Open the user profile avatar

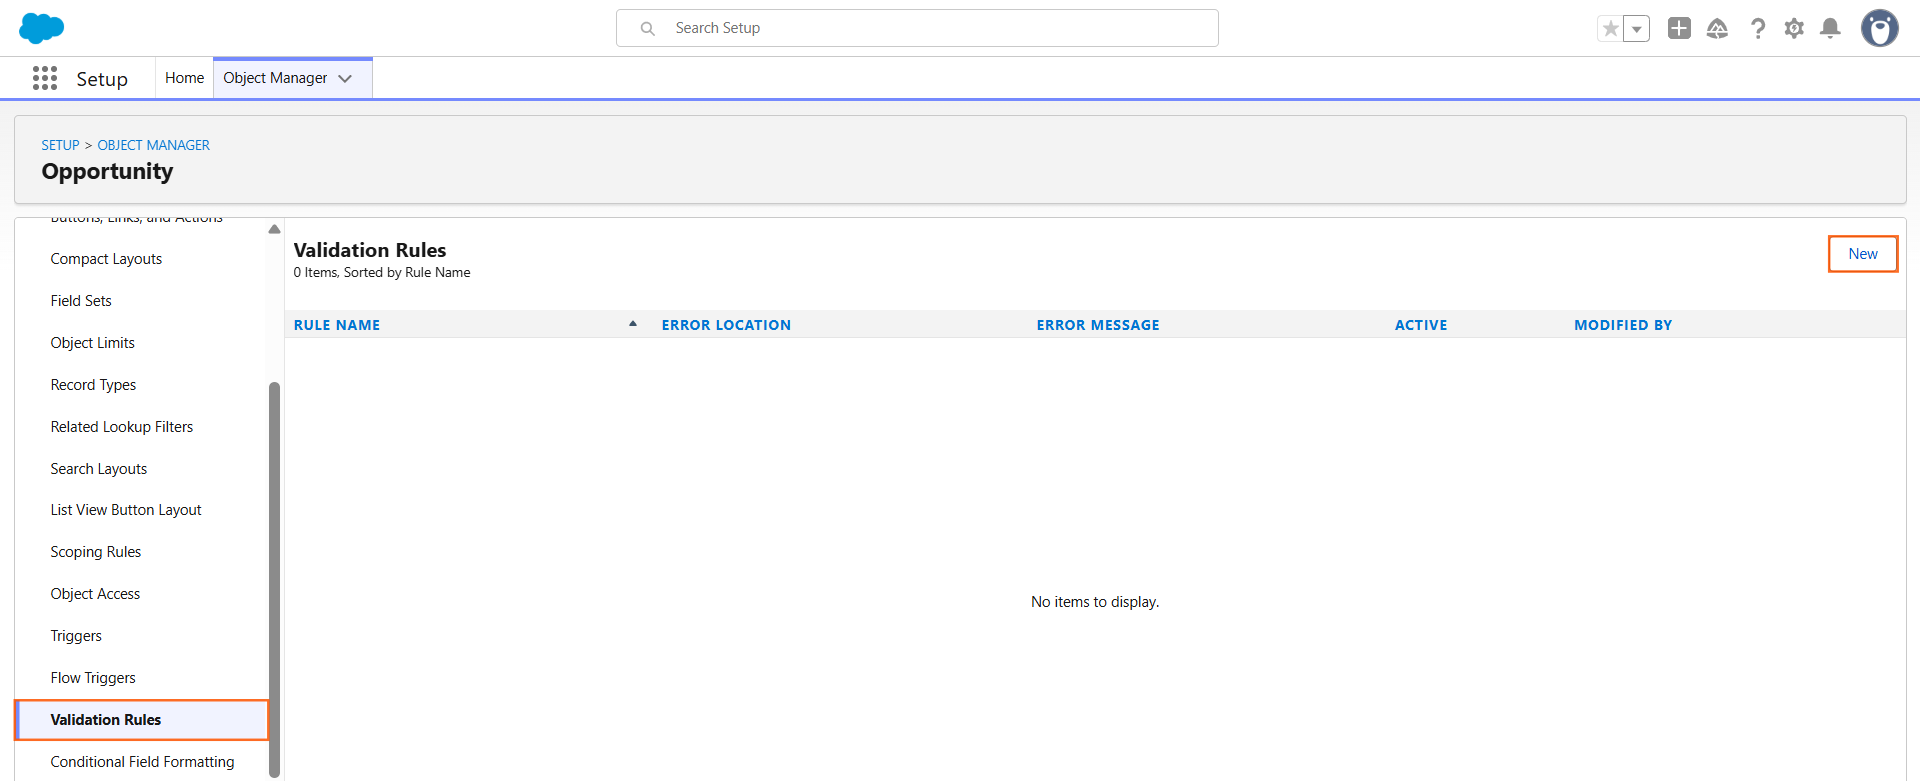[1879, 28]
